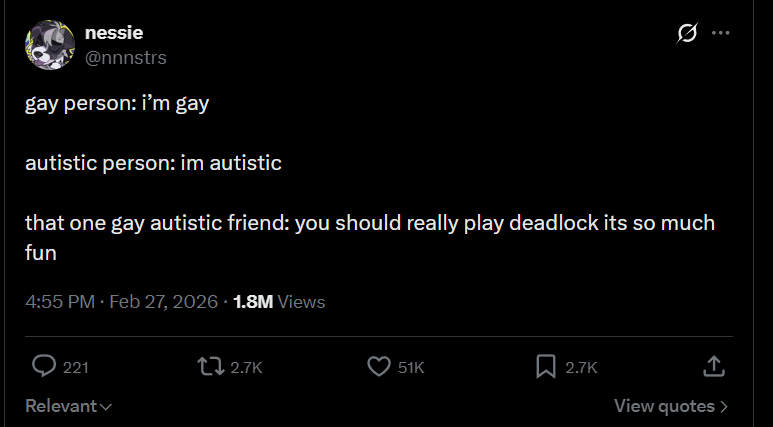This screenshot has height=427, width=773.
Task: Click the 51K likes count
Action: 411,367
